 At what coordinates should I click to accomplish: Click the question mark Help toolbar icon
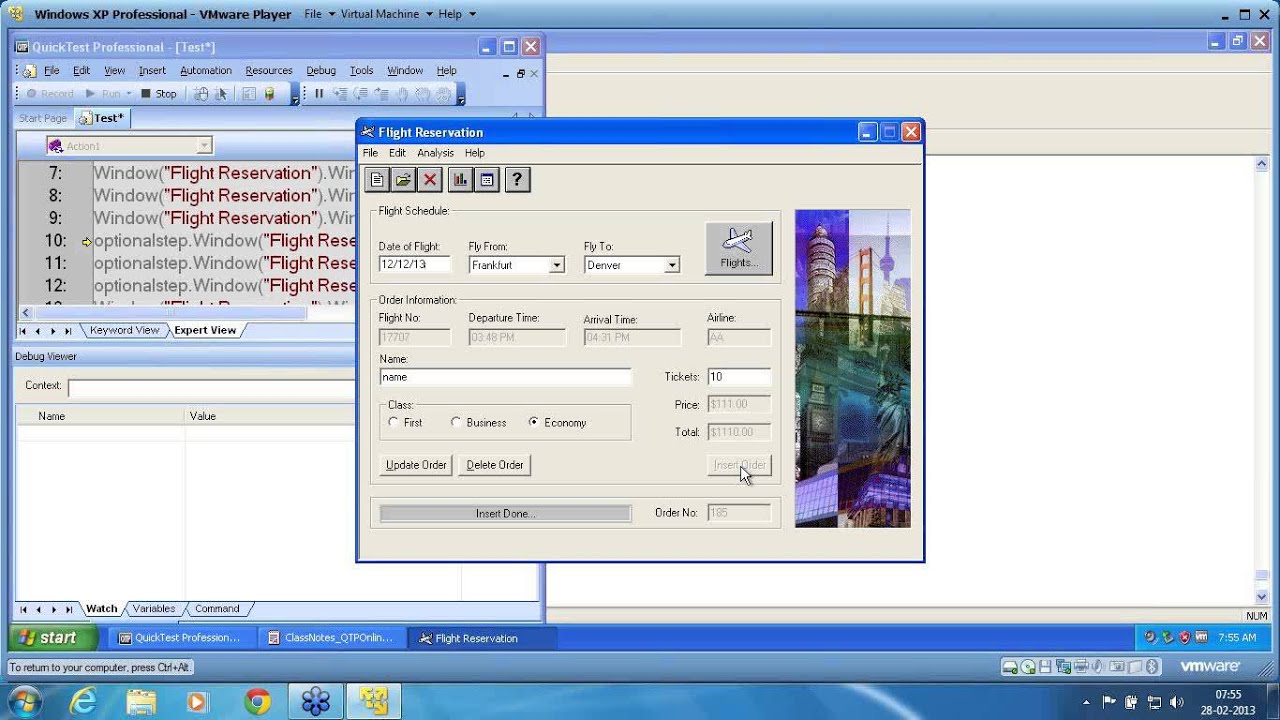(516, 180)
